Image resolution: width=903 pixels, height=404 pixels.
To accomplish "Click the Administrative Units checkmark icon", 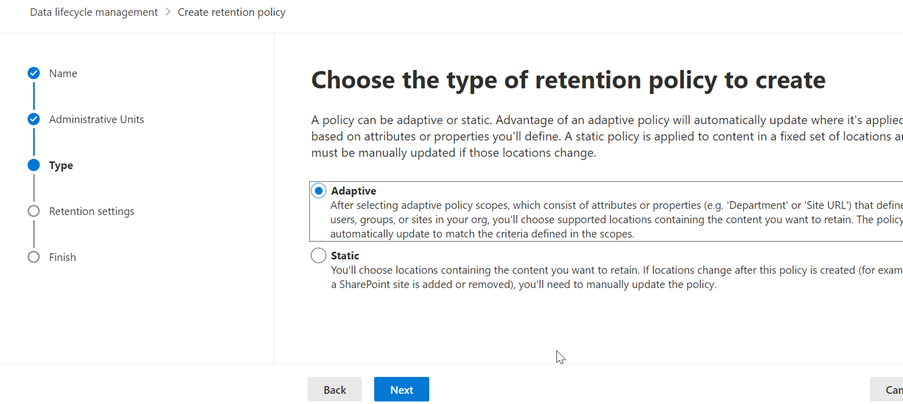I will tap(34, 119).
